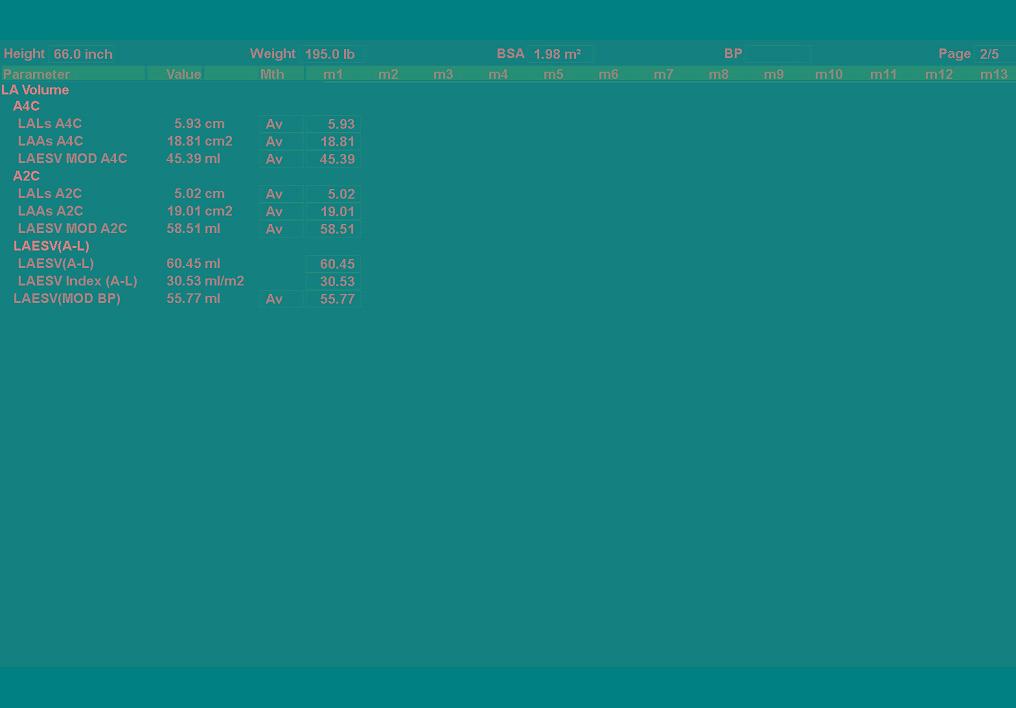This screenshot has width=1016, height=708.
Task: Open the Page 2/5 selector
Action: (992, 54)
